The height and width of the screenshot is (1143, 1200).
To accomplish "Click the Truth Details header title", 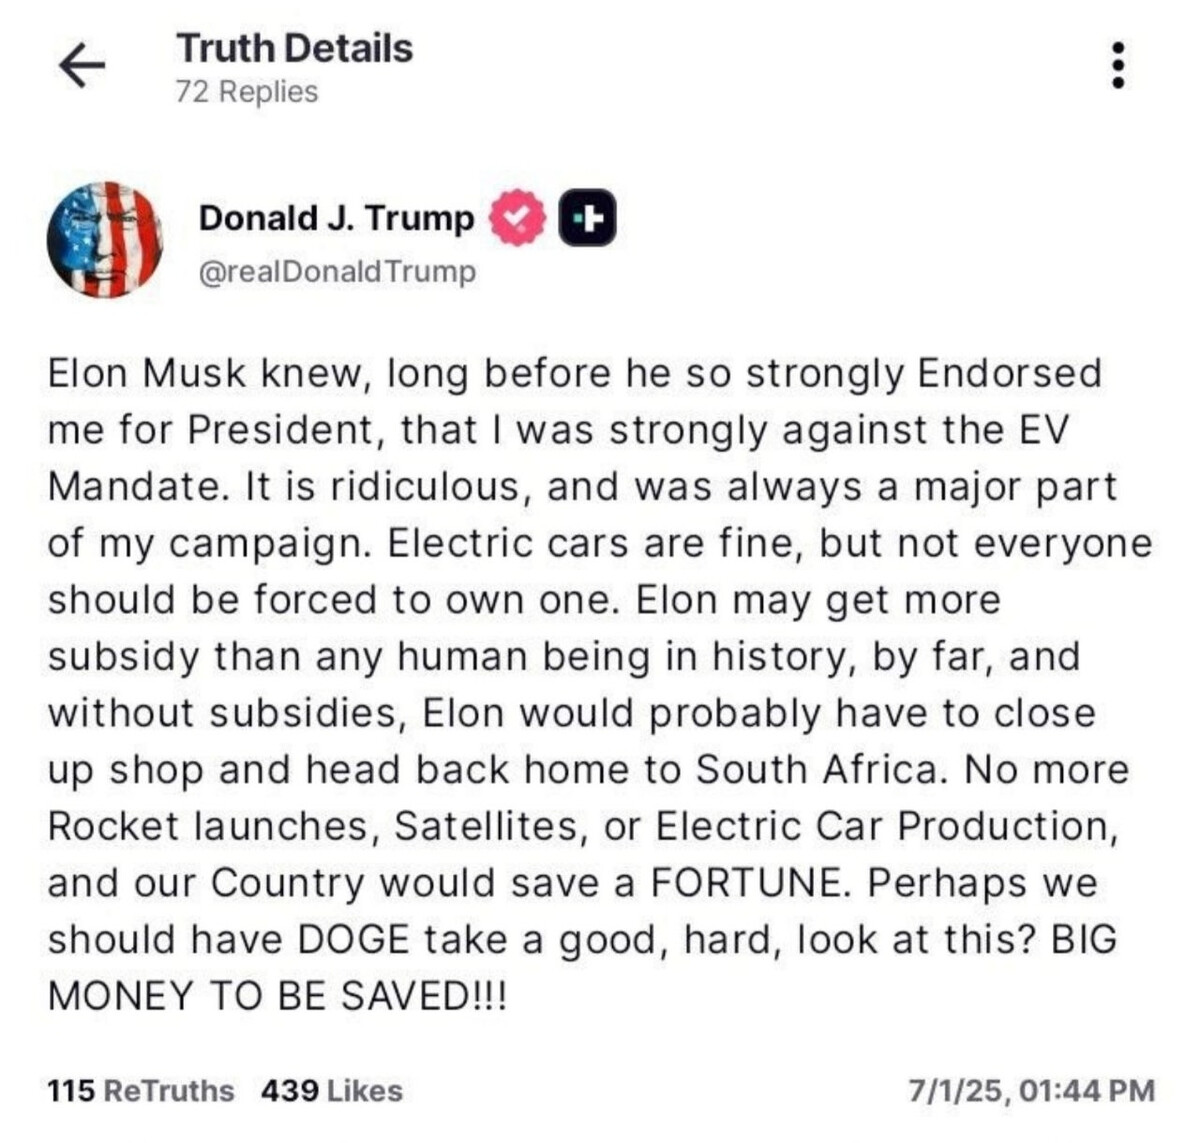I will 294,48.
